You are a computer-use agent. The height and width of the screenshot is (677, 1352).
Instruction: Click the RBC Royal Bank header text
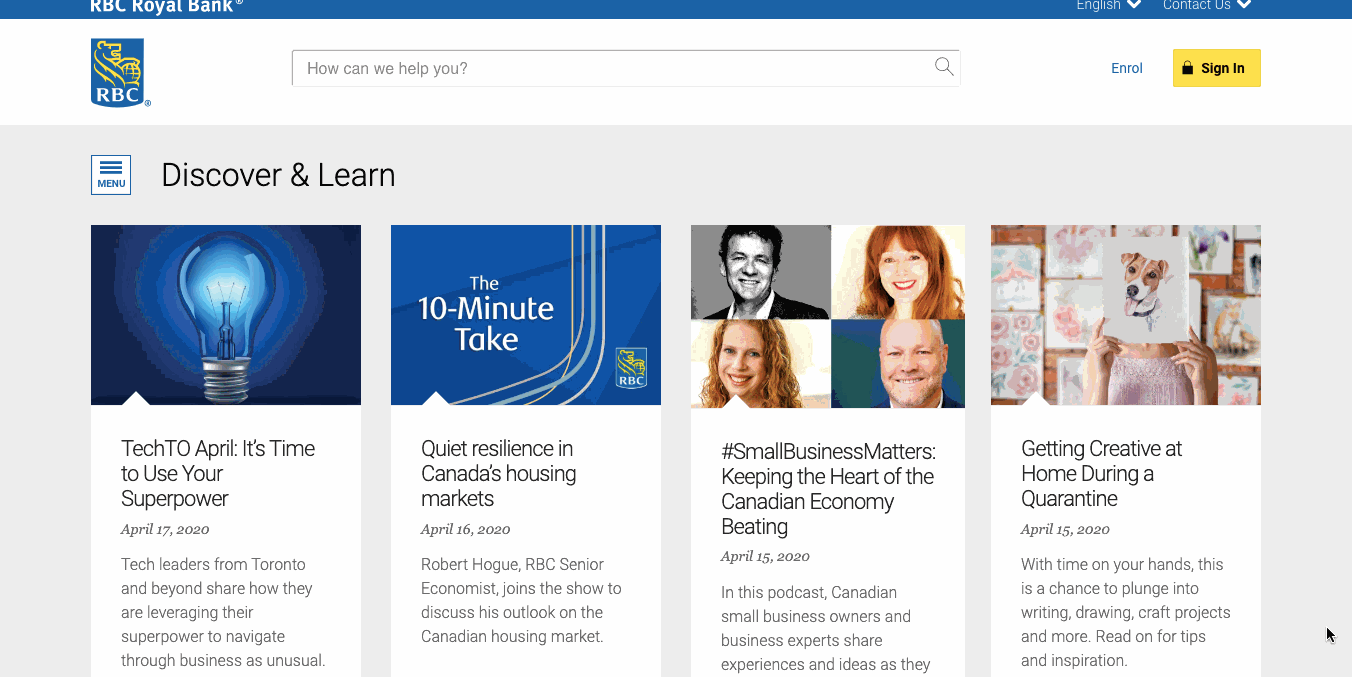coord(166,6)
